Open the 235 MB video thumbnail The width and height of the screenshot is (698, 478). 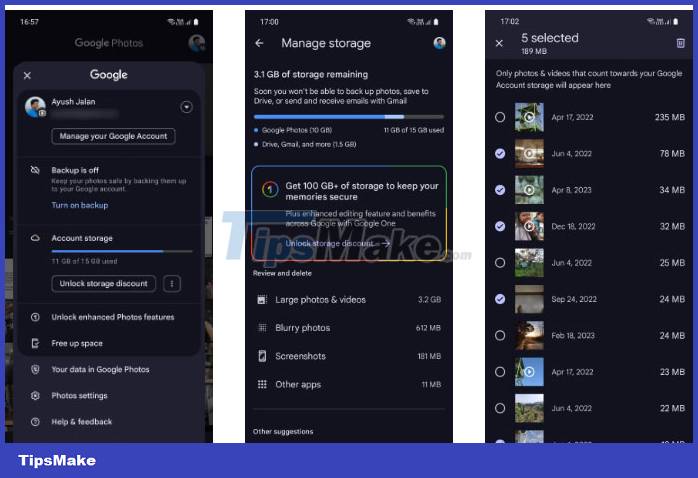click(x=529, y=117)
